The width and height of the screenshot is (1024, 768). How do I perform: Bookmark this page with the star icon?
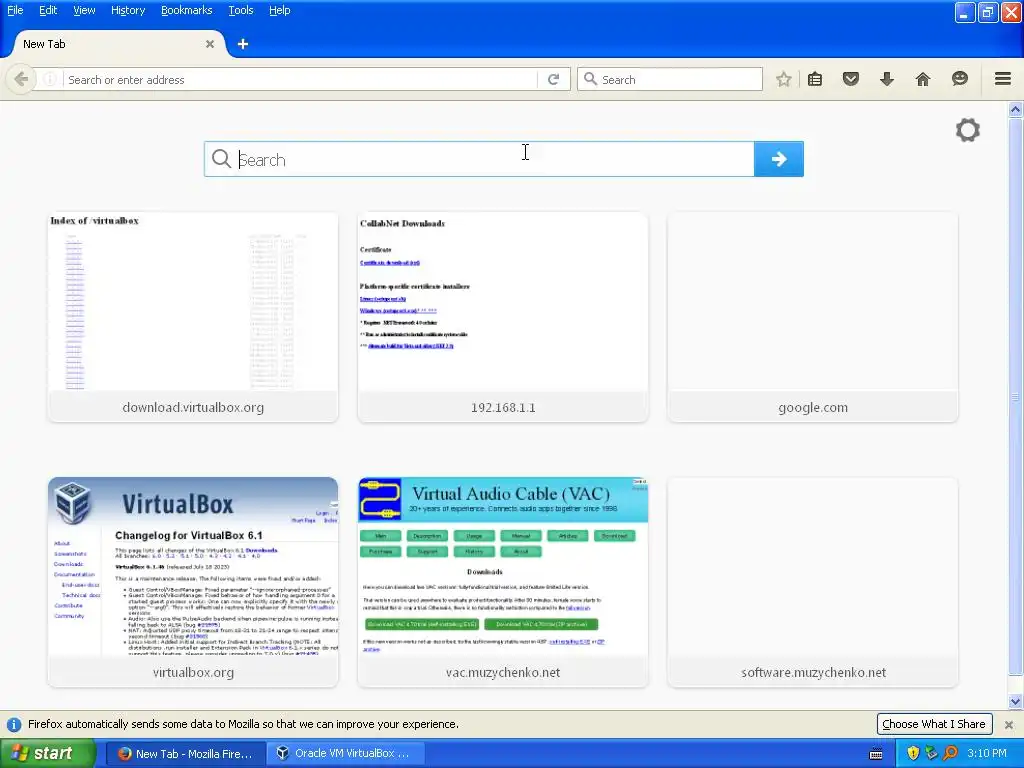(784, 79)
